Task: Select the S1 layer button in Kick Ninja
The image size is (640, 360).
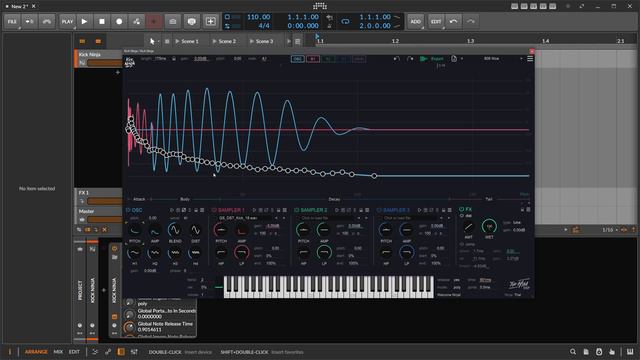Action: pos(313,59)
